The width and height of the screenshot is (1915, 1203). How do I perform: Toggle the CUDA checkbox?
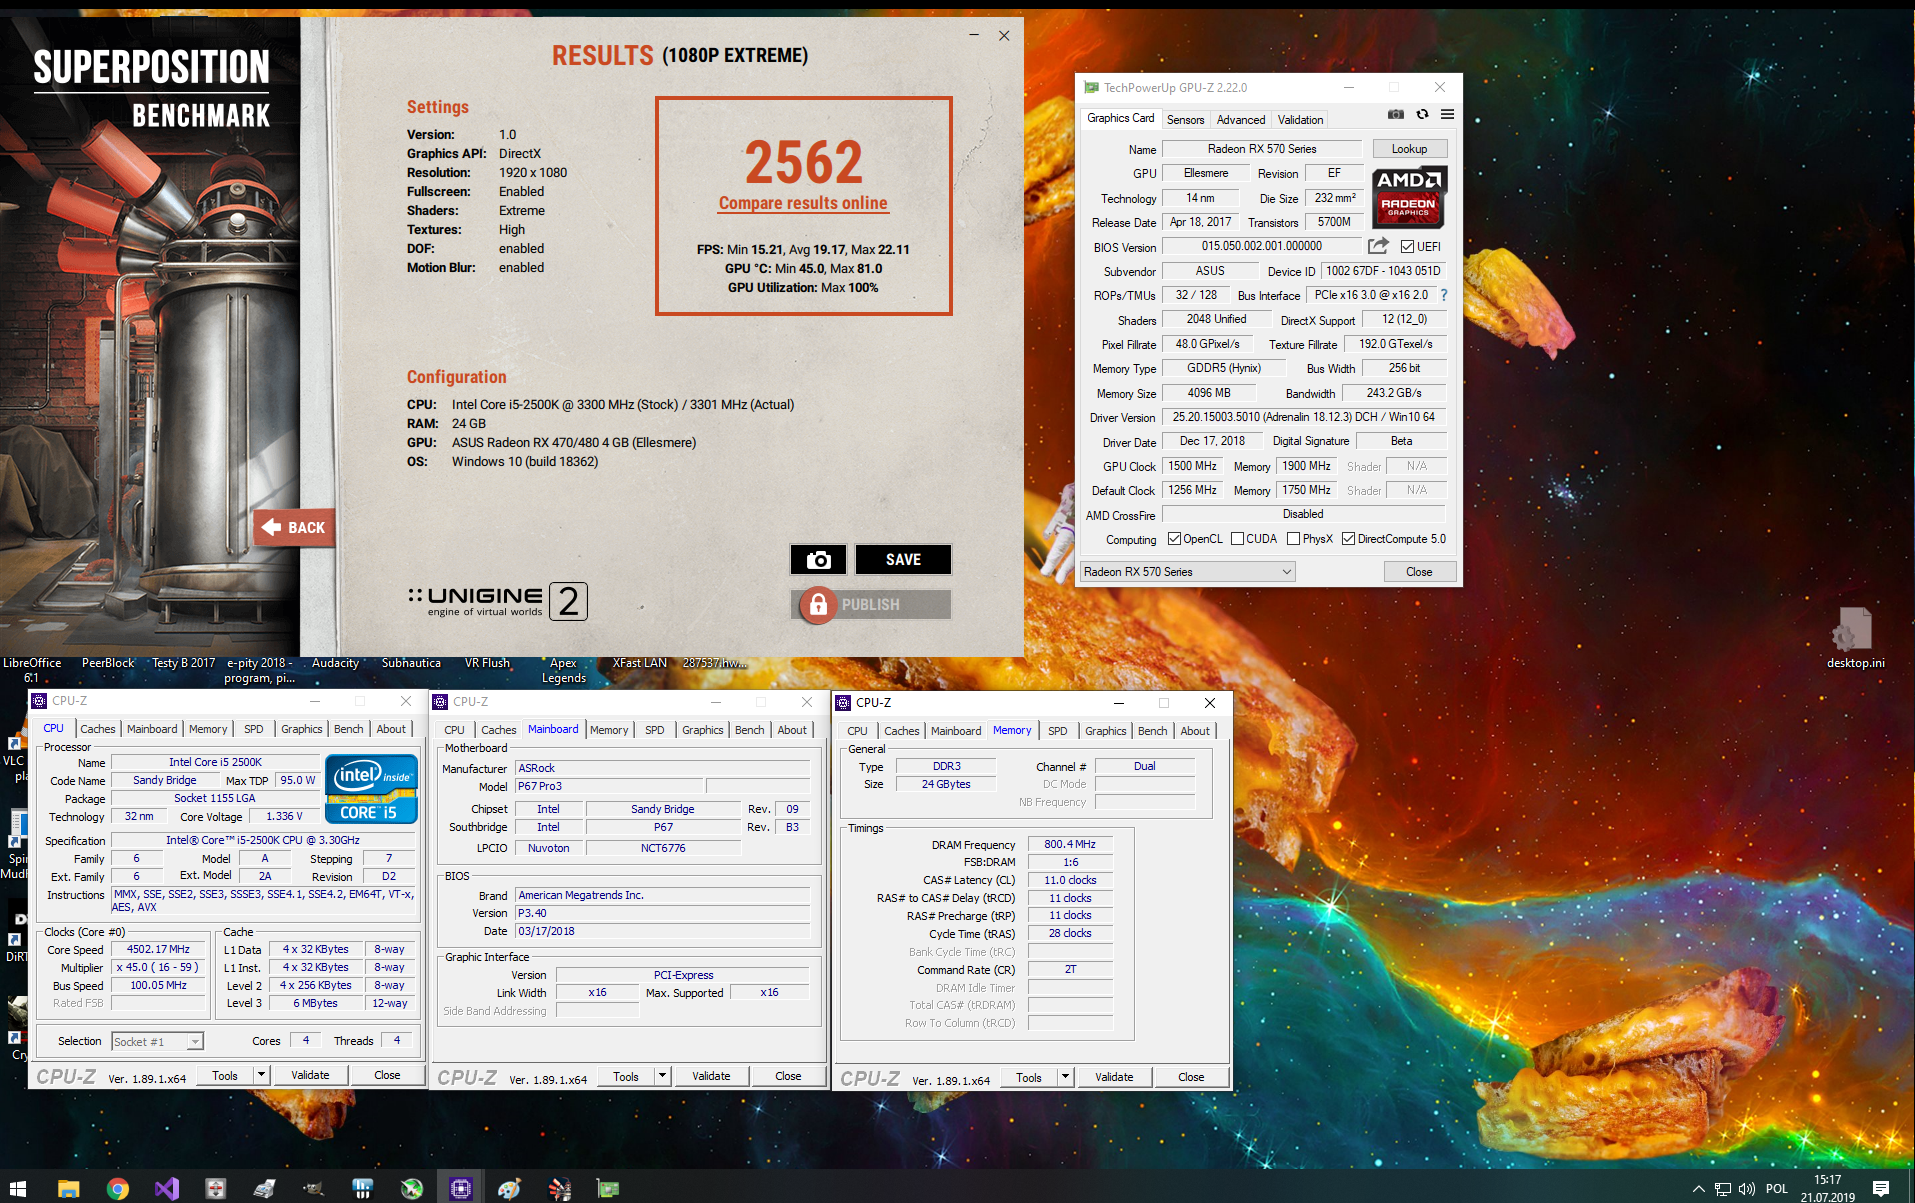tap(1237, 539)
